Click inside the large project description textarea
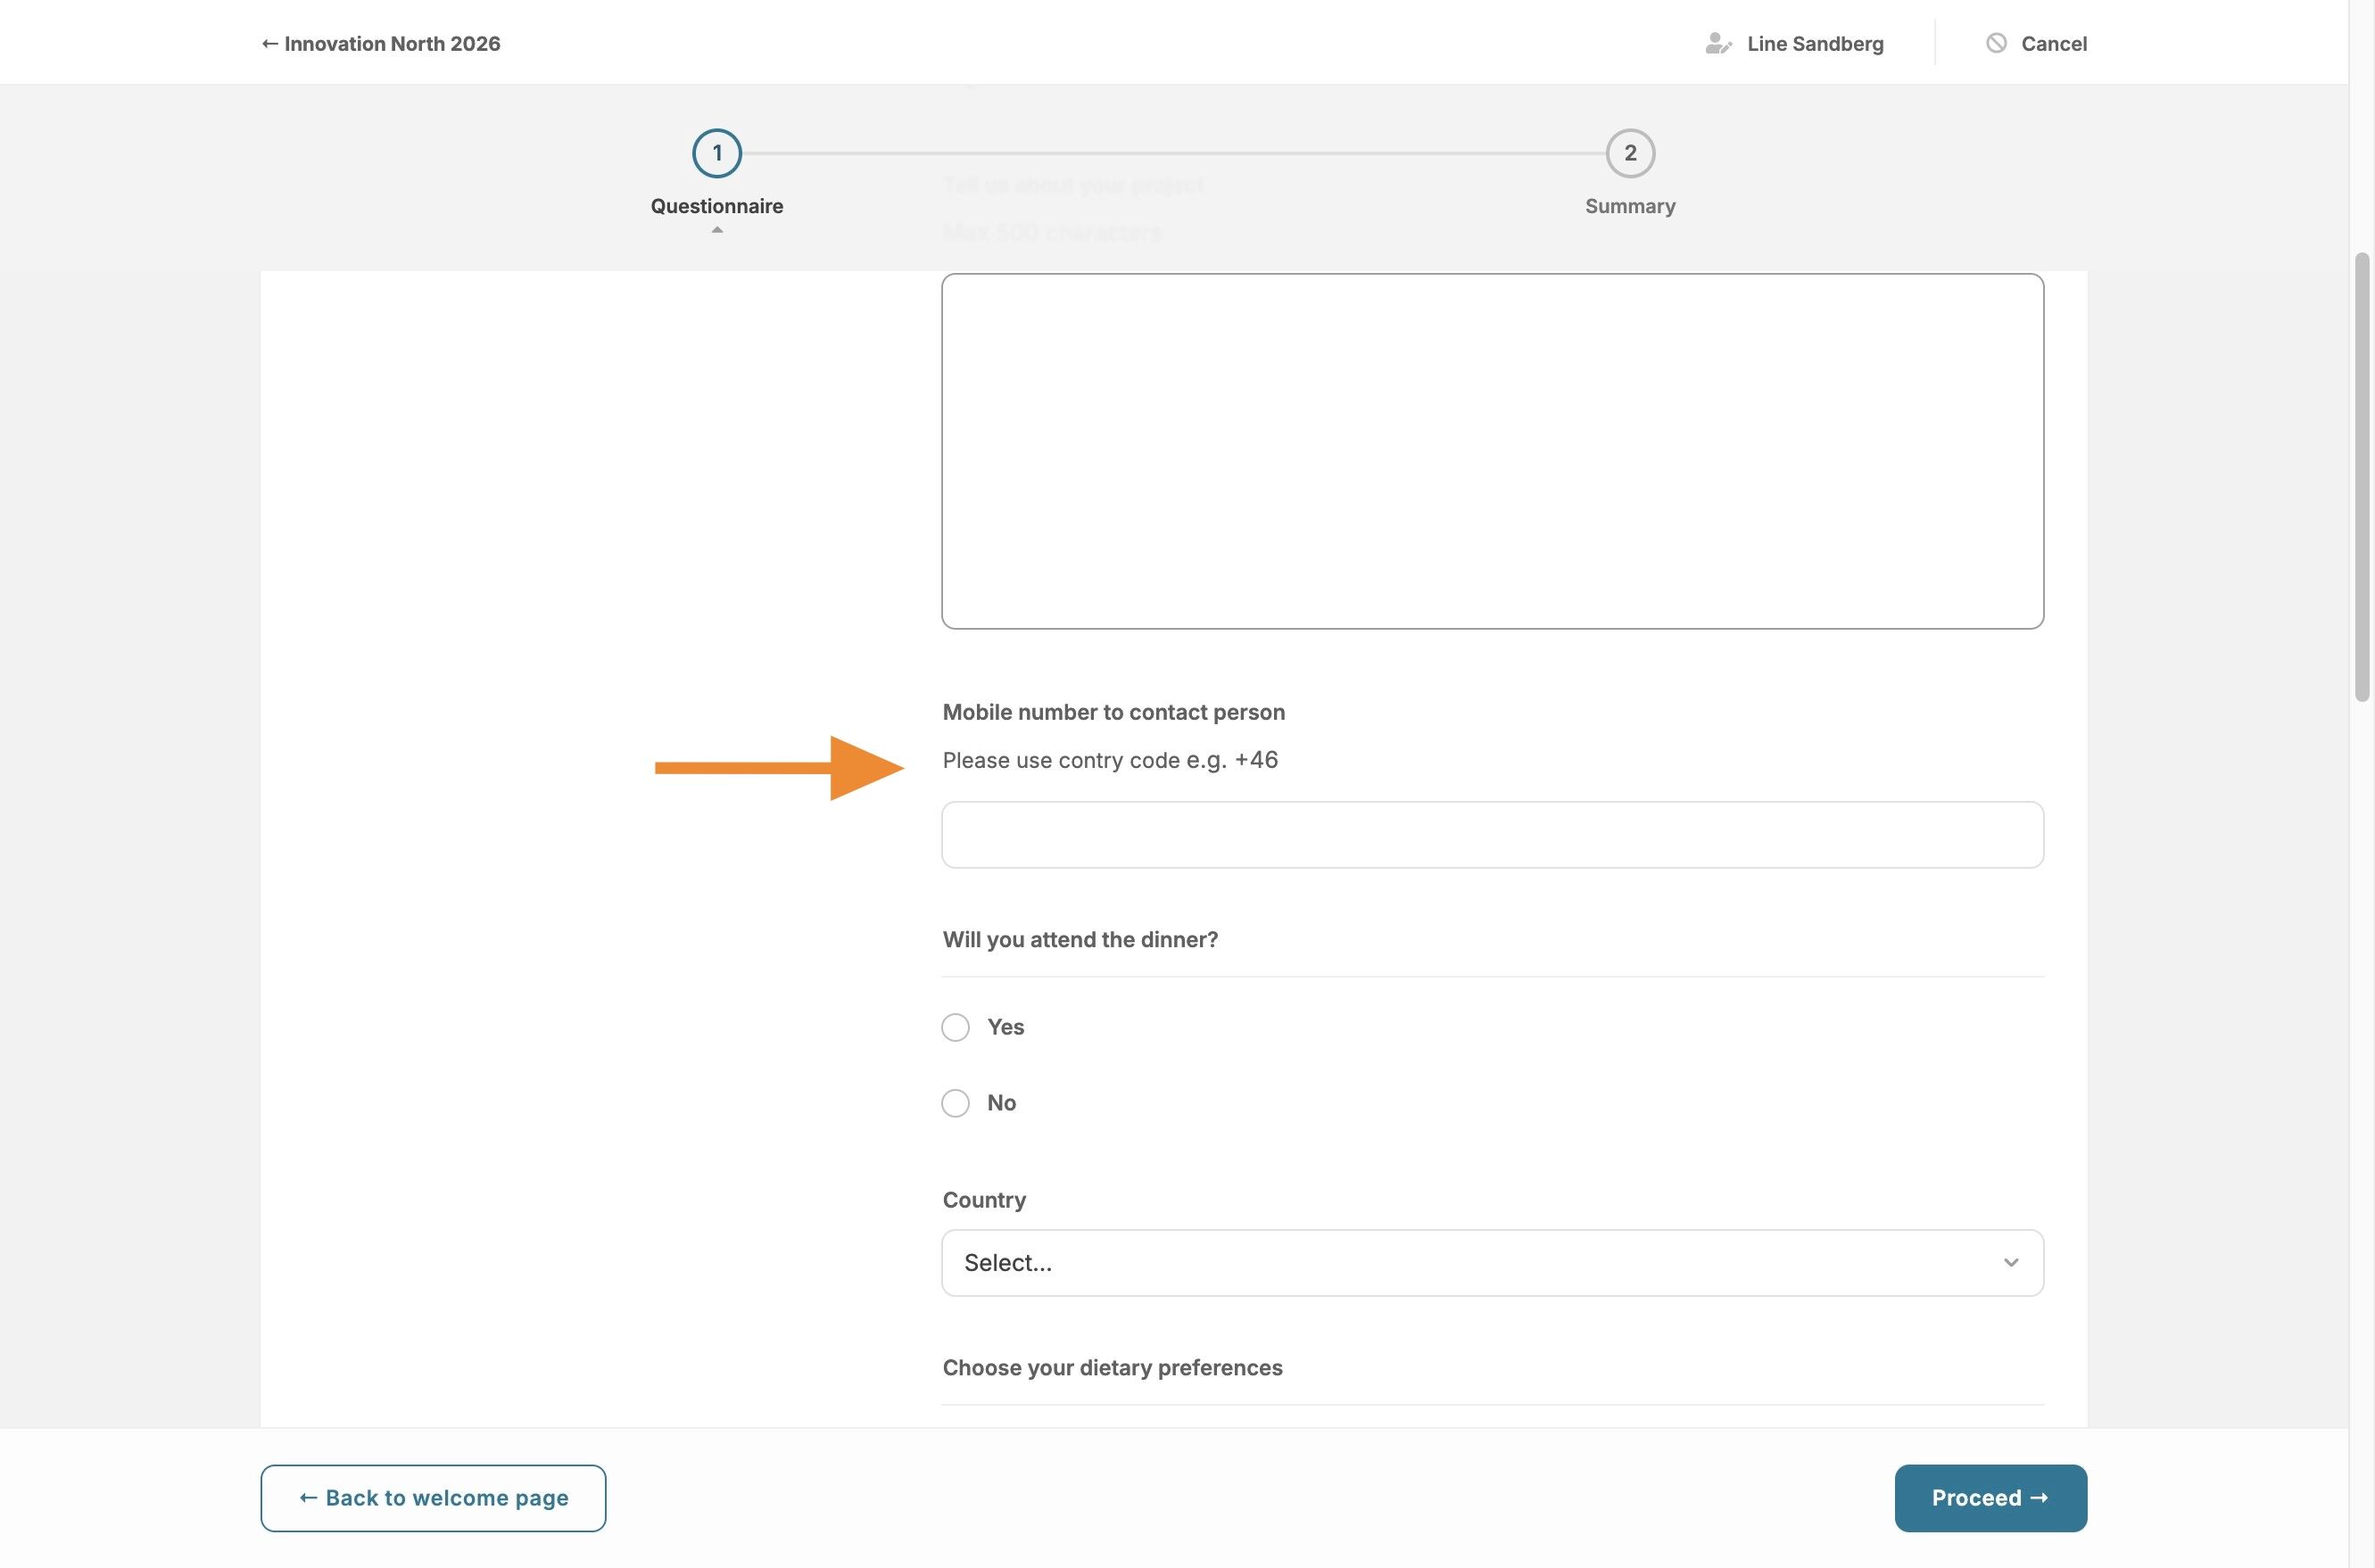This screenshot has width=2375, height=1568. coord(1491,450)
